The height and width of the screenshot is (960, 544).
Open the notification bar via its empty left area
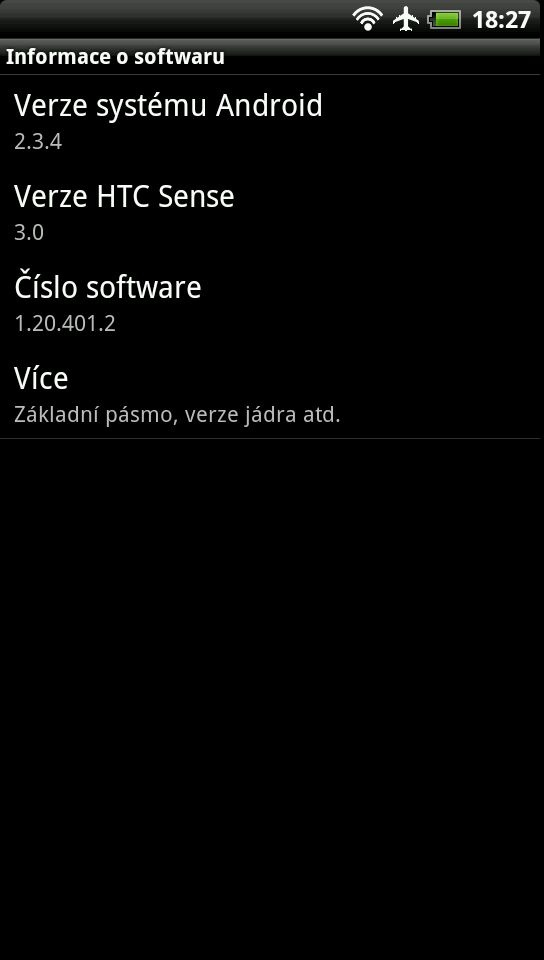[x=171, y=20]
